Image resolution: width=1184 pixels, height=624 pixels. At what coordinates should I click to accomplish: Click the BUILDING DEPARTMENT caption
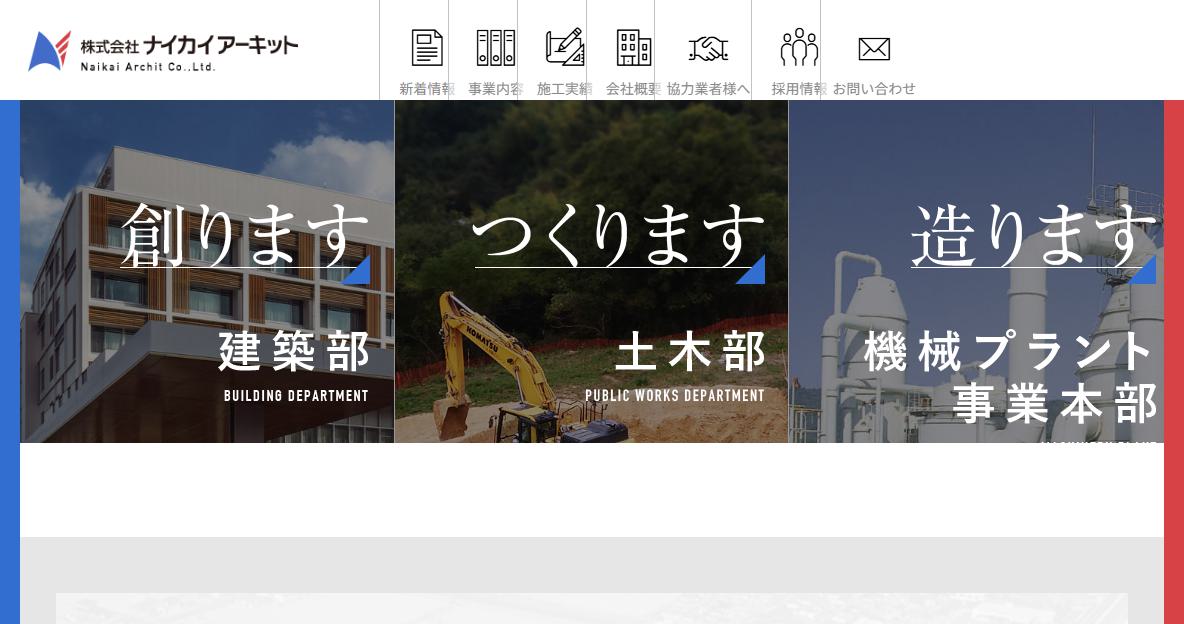click(x=296, y=396)
